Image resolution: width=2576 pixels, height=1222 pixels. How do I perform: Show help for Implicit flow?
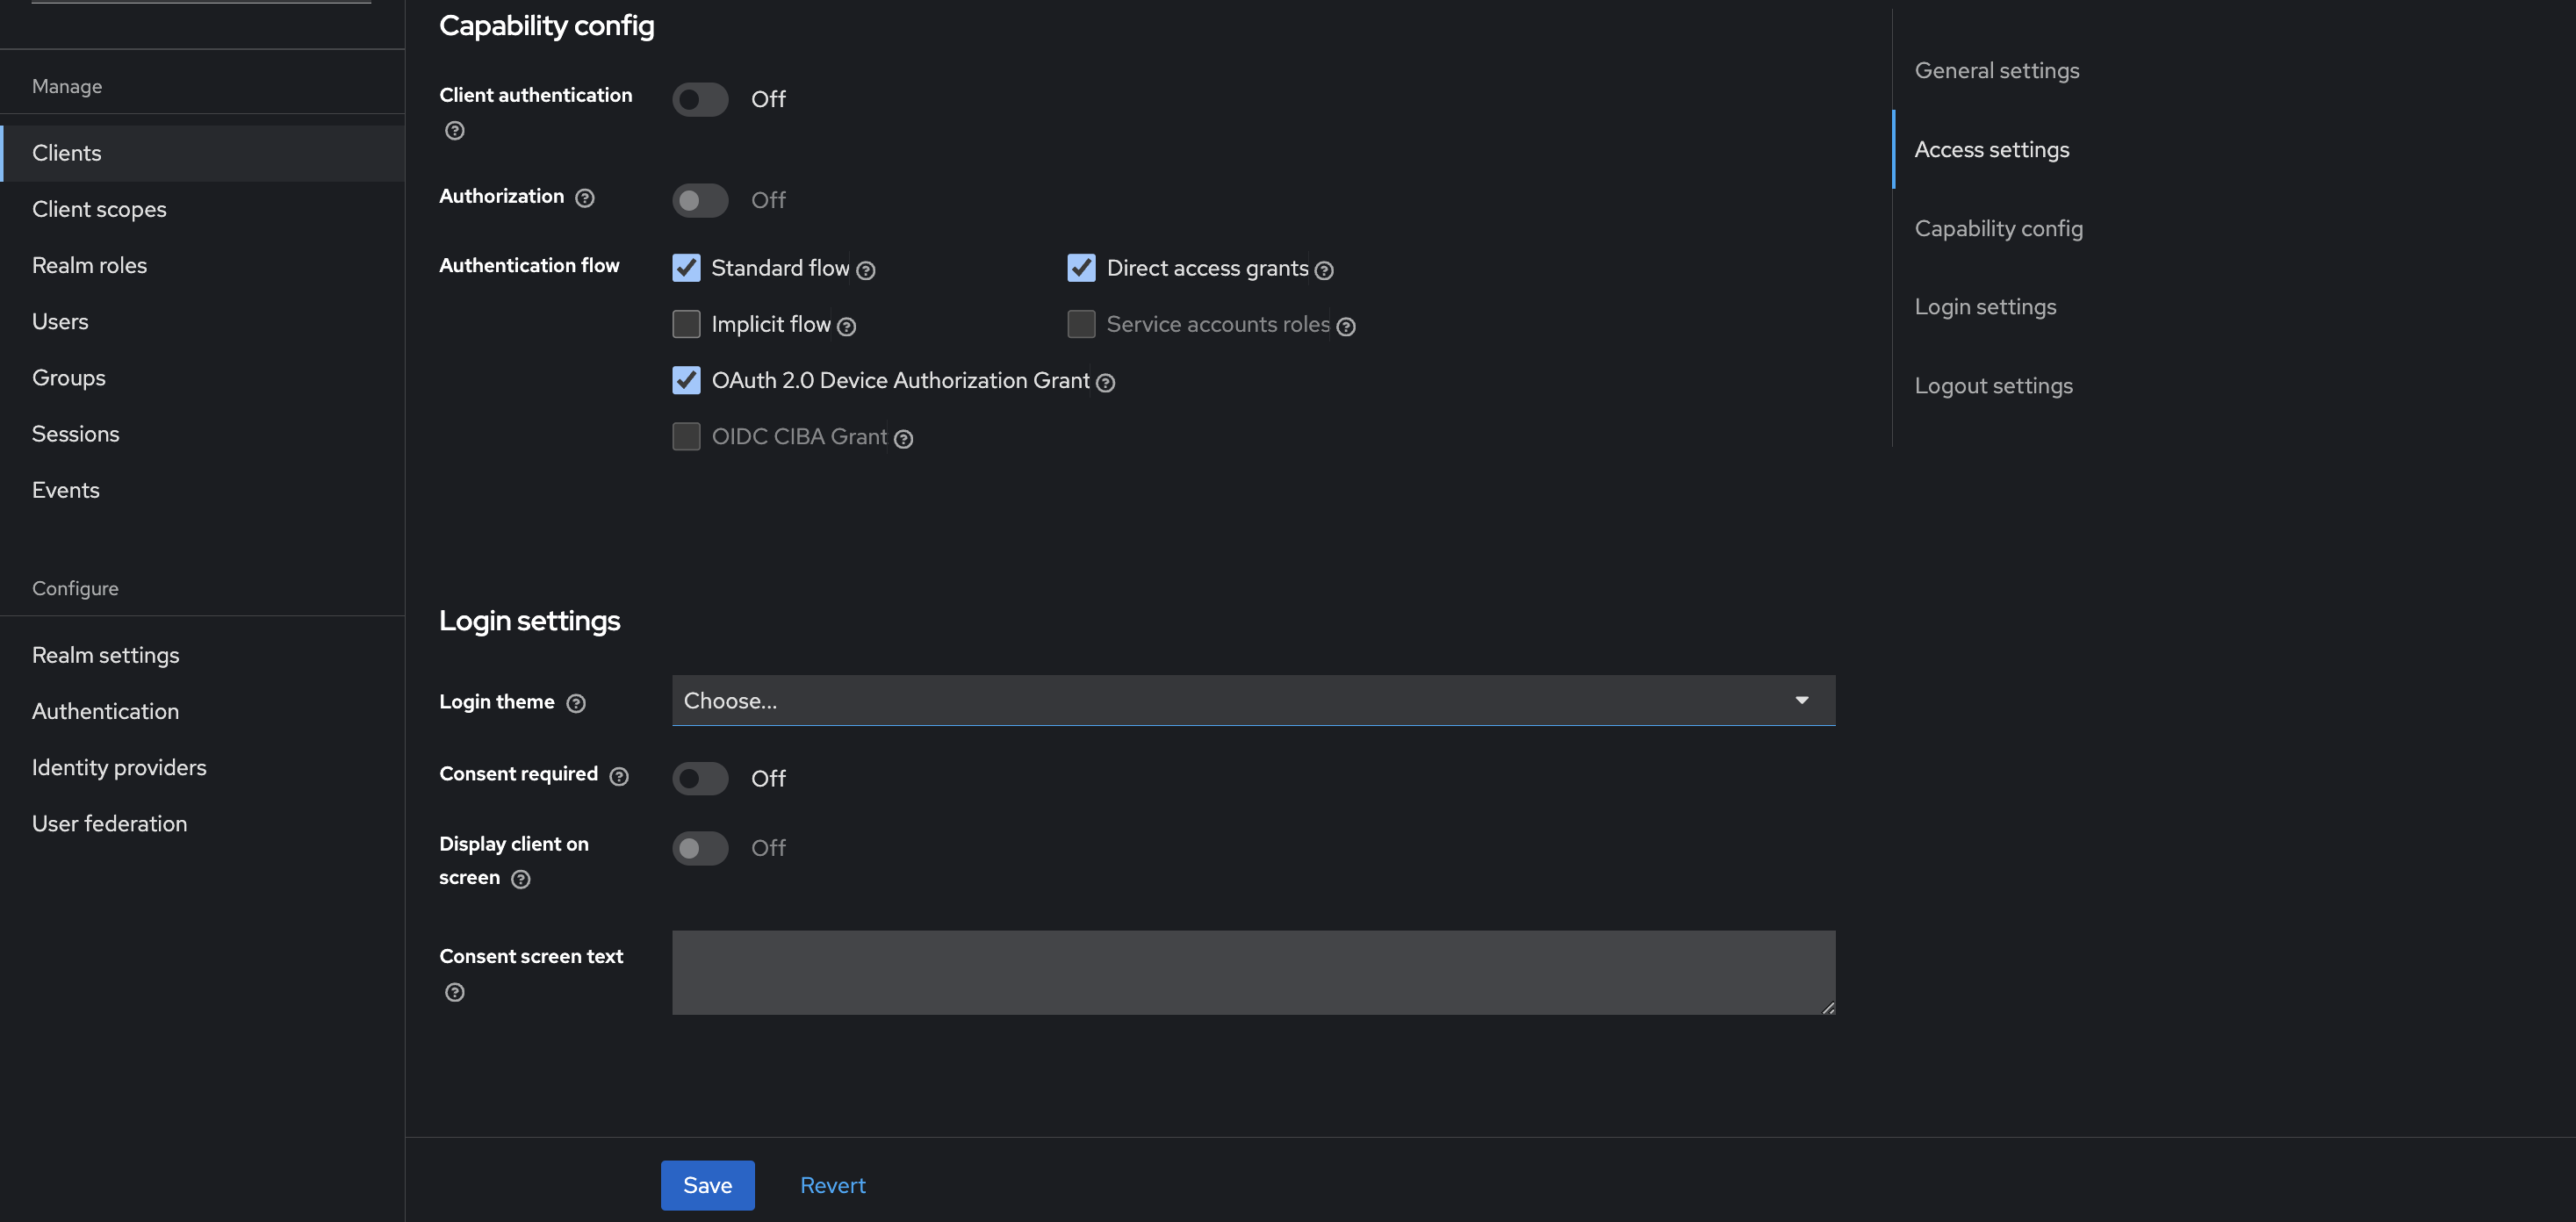tap(846, 326)
